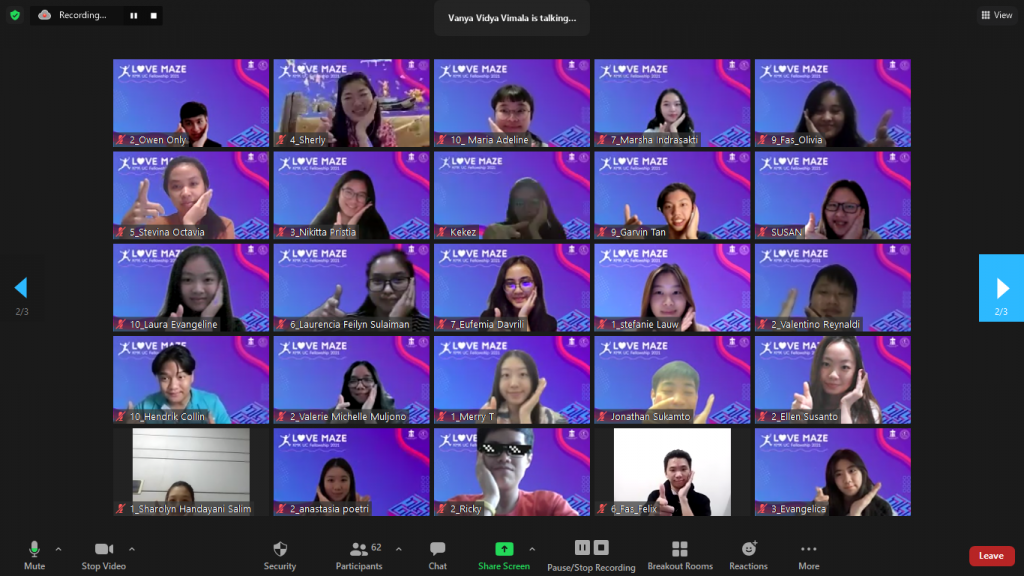Open the More options menu
Screen dimensions: 1024x576
click(808, 554)
